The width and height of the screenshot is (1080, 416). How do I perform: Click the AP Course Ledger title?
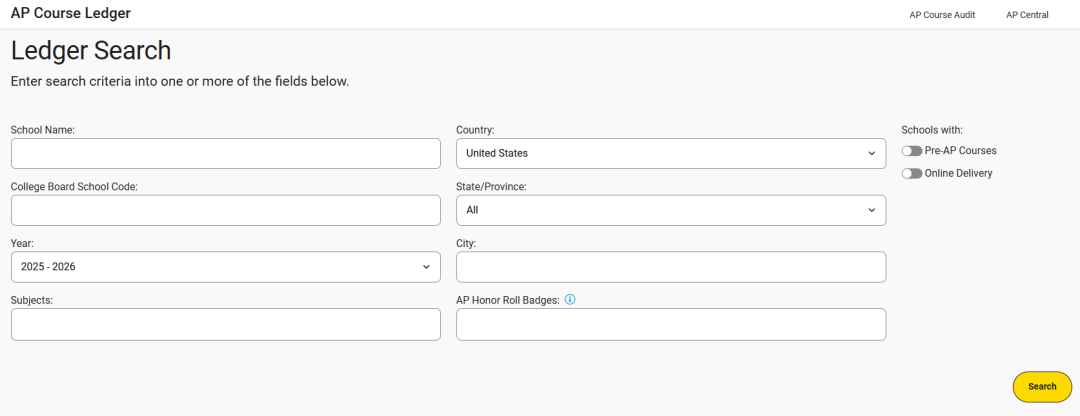tap(70, 13)
